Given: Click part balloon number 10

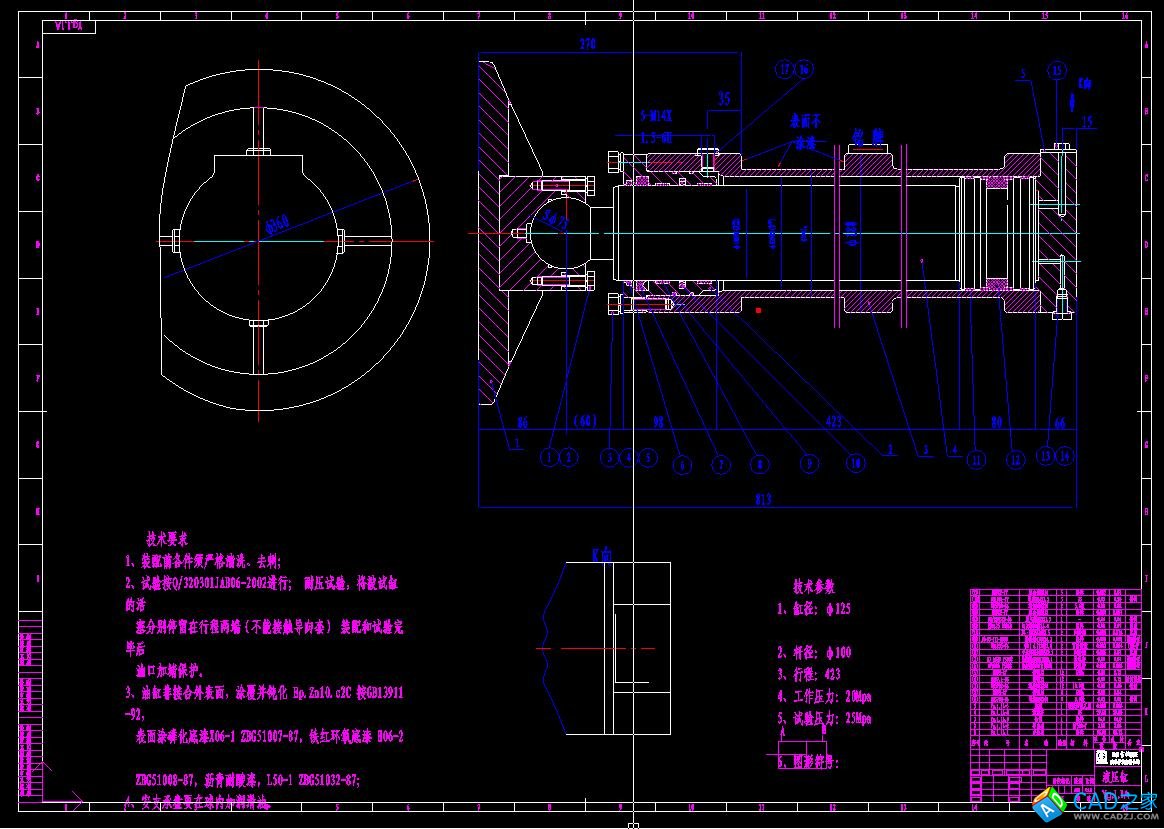Looking at the screenshot, I should tap(855, 463).
